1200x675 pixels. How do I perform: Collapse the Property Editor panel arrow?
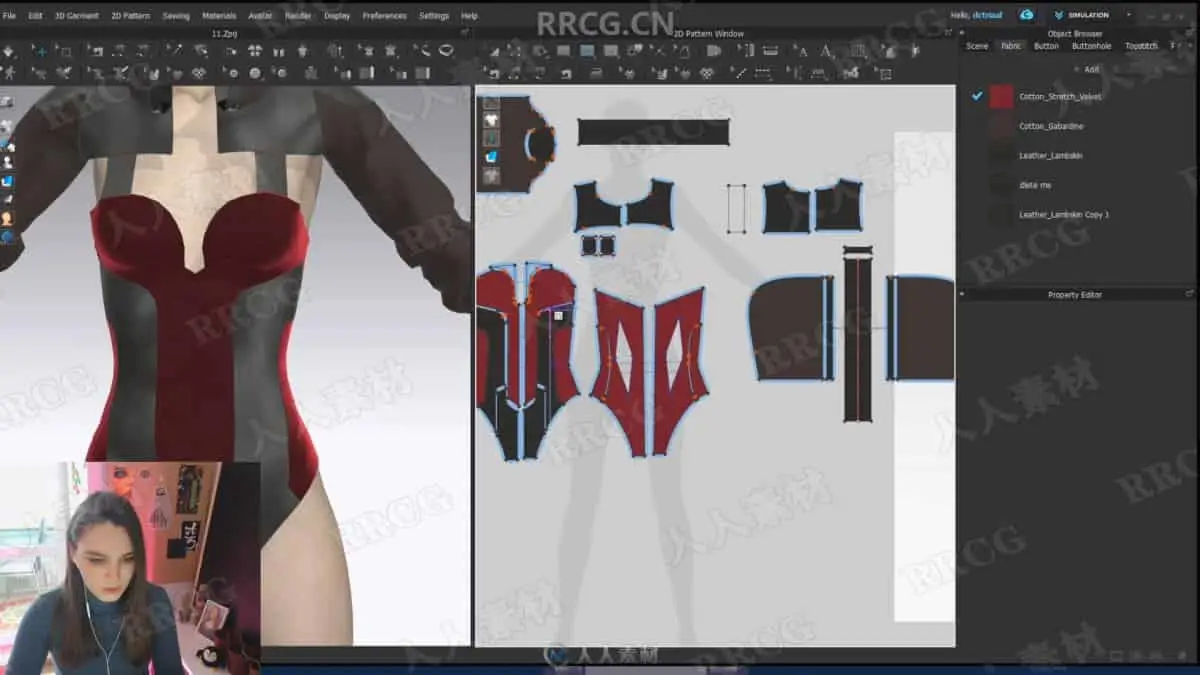click(x=963, y=294)
